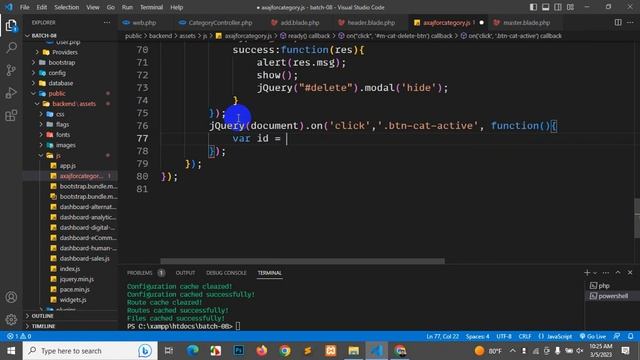Image resolution: width=640 pixels, height=360 pixels.
Task: Click the Ln 77, Col 22 indicator
Action: [x=442, y=336]
